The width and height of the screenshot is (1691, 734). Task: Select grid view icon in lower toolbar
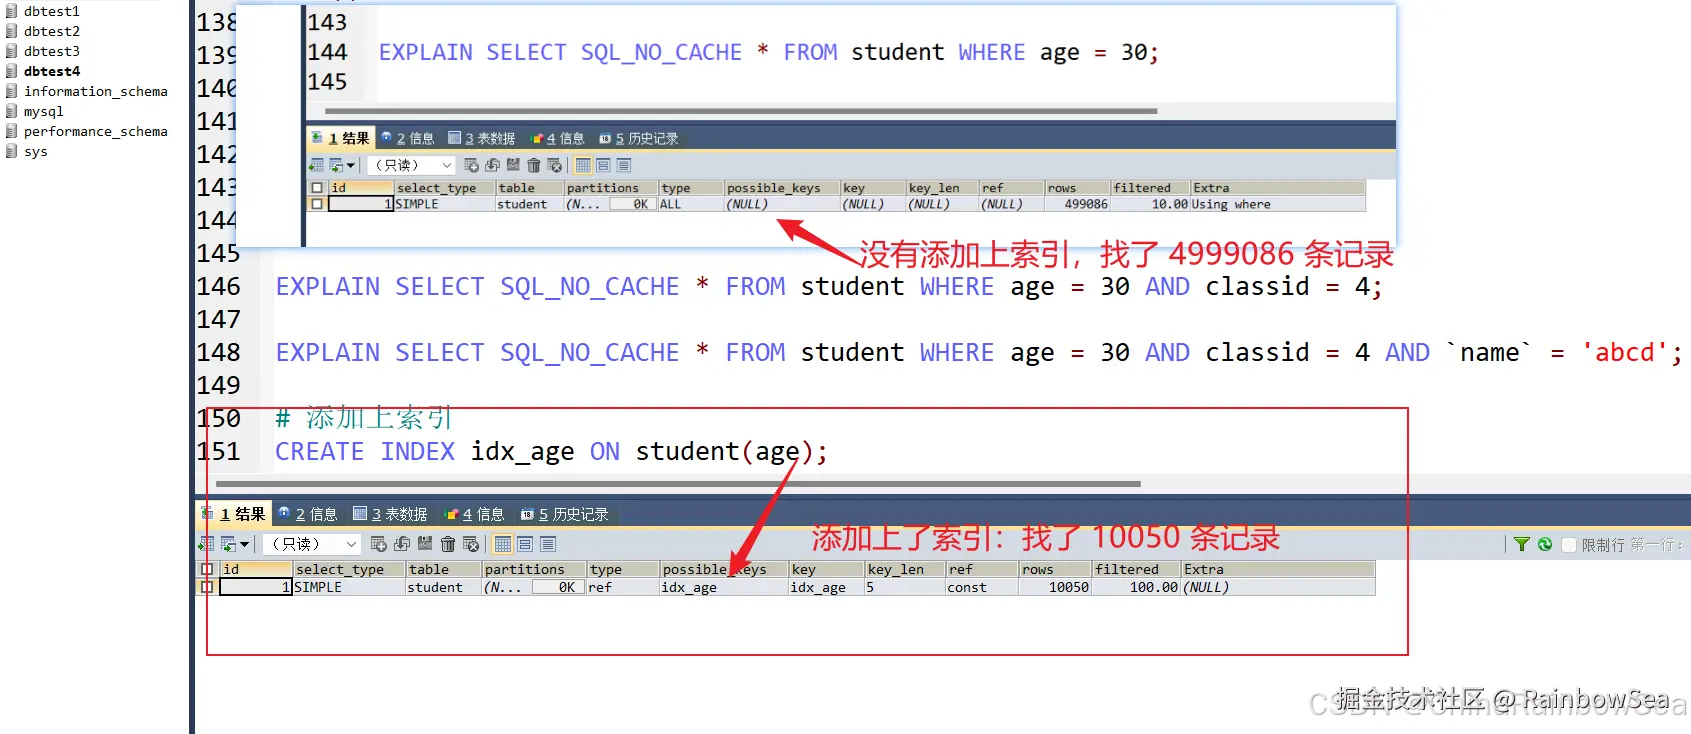tap(503, 544)
